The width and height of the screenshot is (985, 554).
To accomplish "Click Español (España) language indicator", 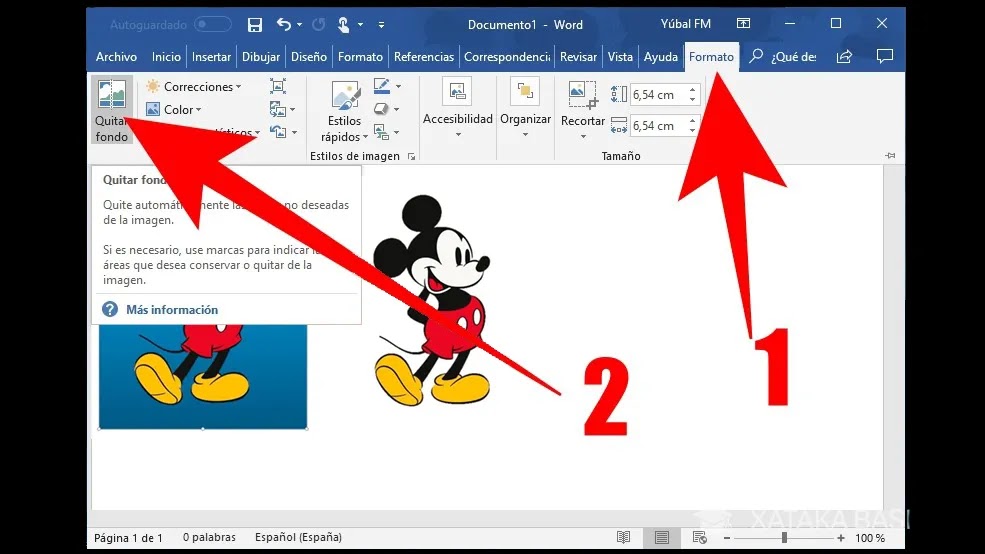I will tap(298, 537).
